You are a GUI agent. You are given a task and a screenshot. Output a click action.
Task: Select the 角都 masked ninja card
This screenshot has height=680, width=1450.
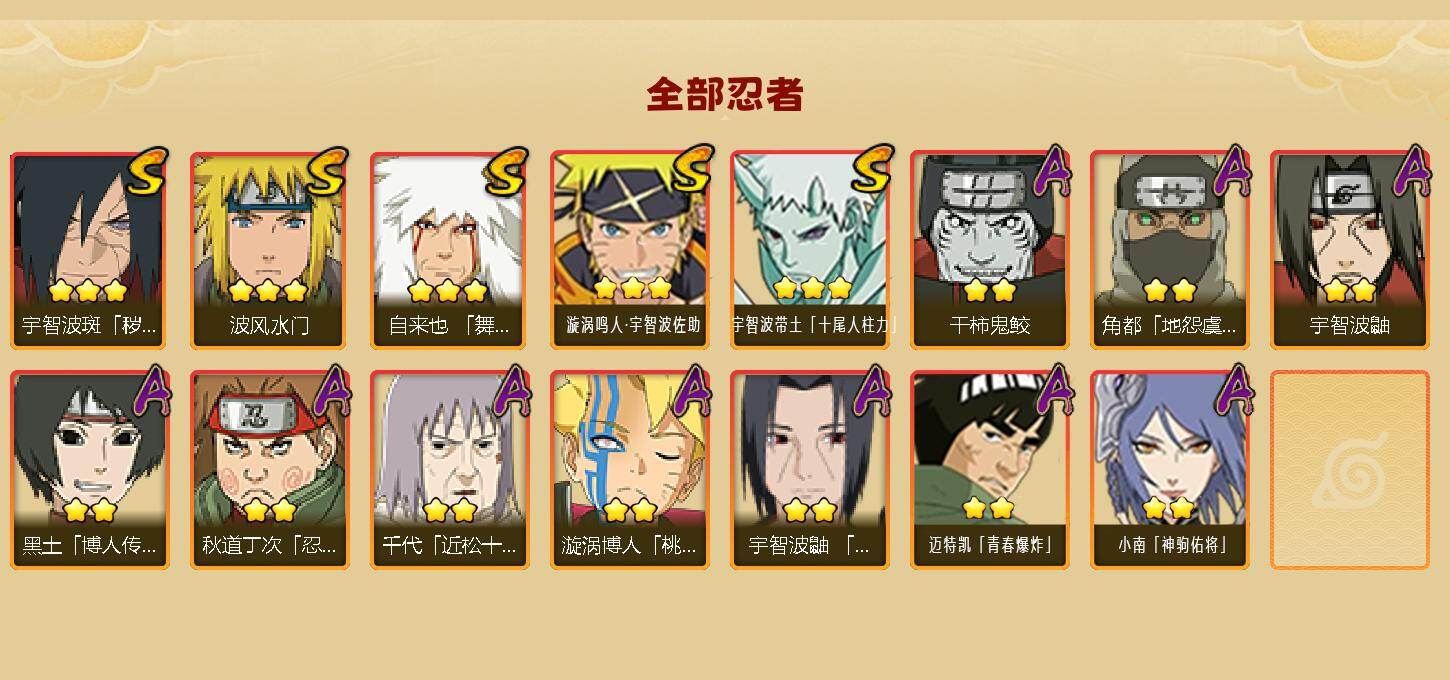[1169, 250]
